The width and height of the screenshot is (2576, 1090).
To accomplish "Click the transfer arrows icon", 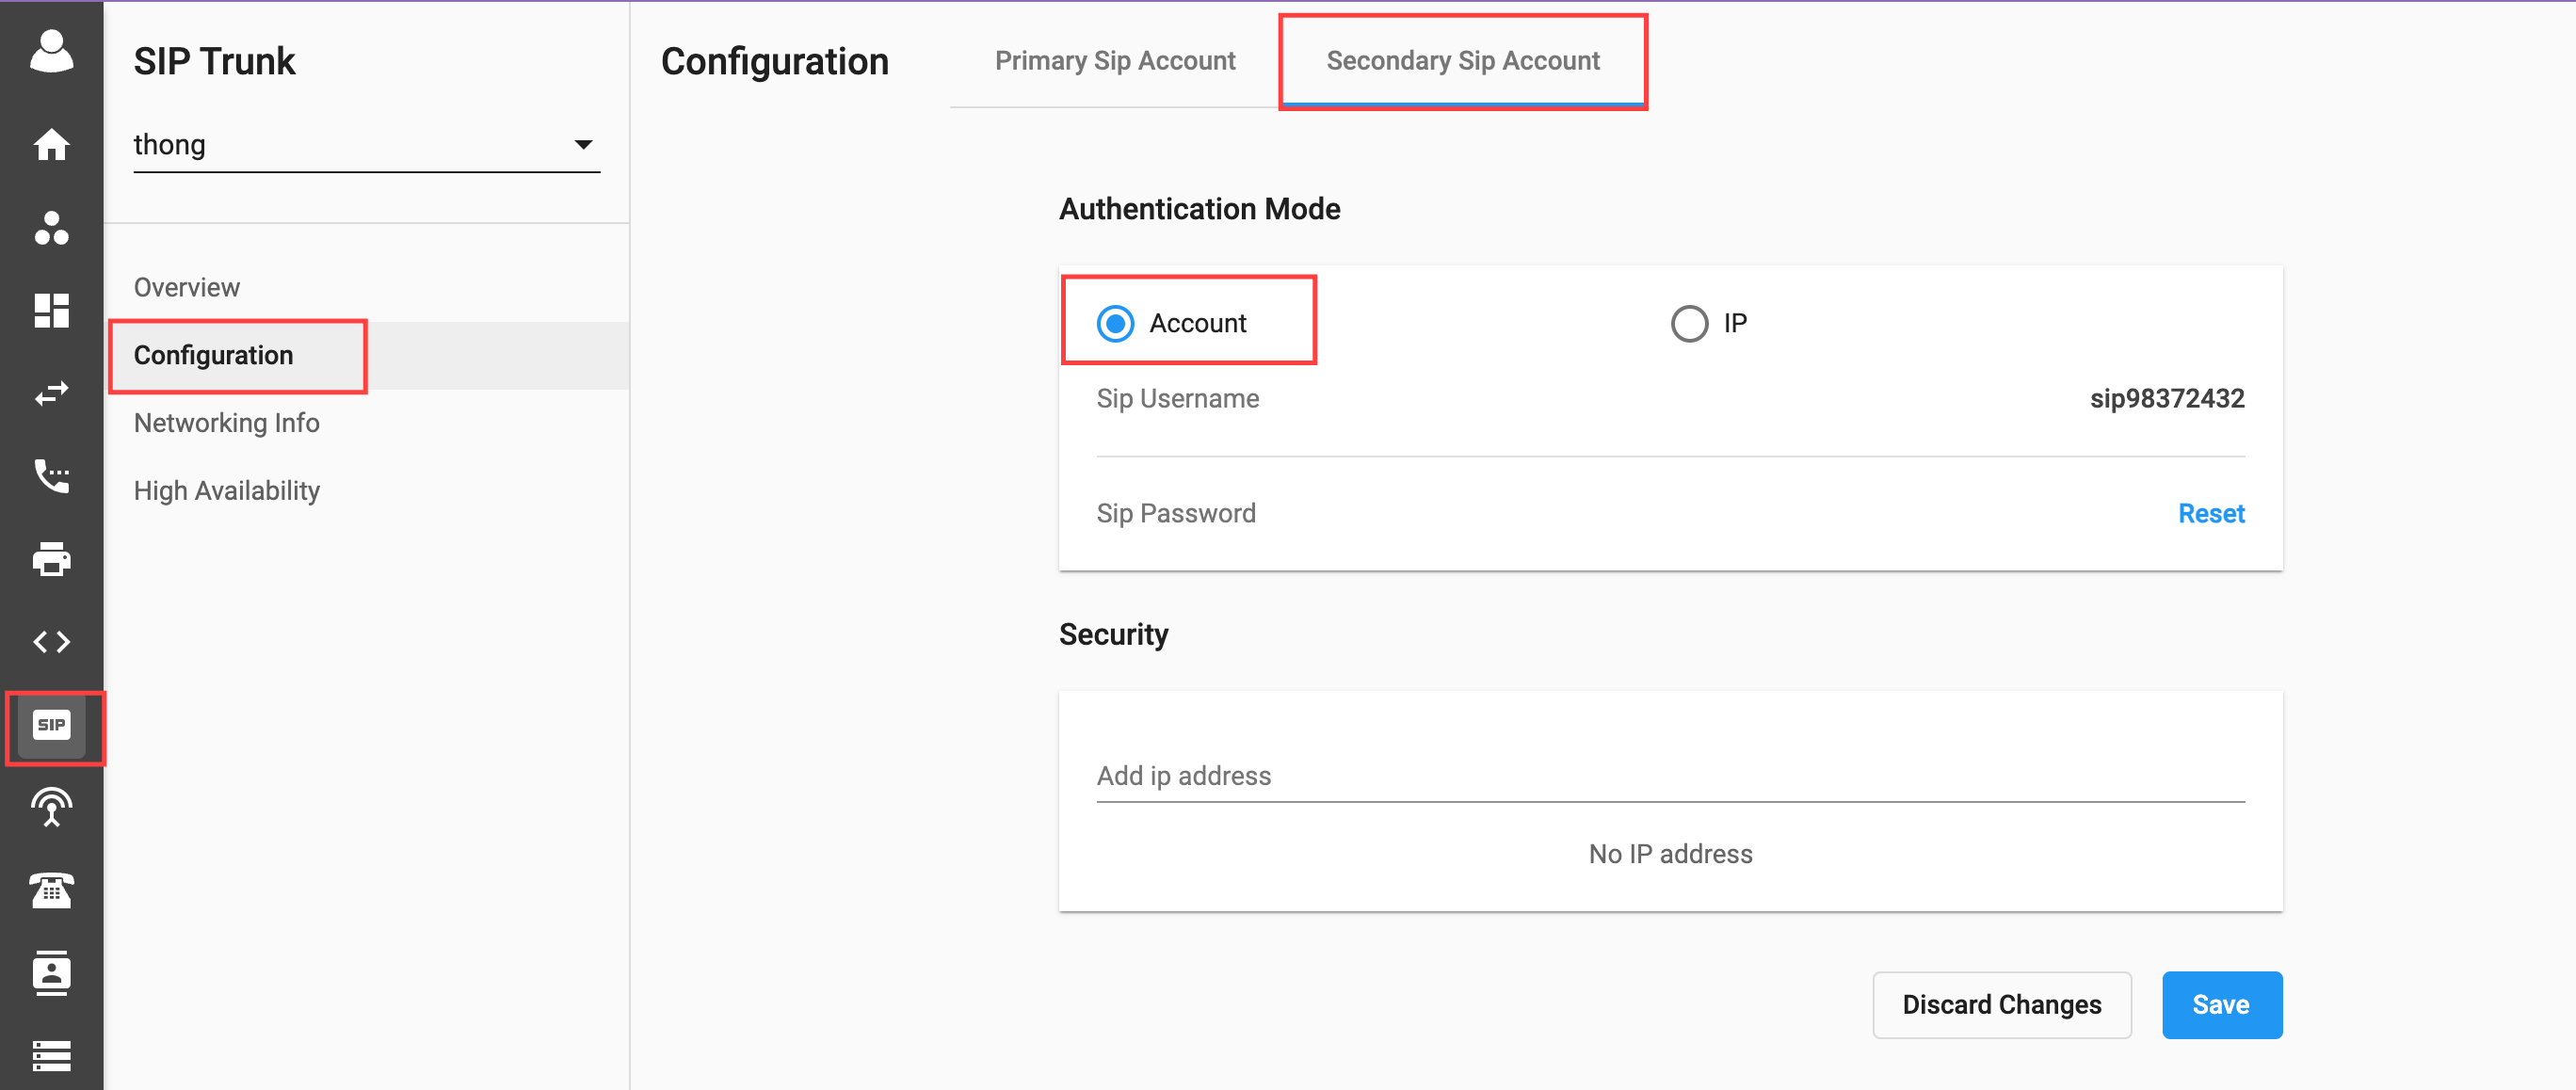I will (x=51, y=393).
